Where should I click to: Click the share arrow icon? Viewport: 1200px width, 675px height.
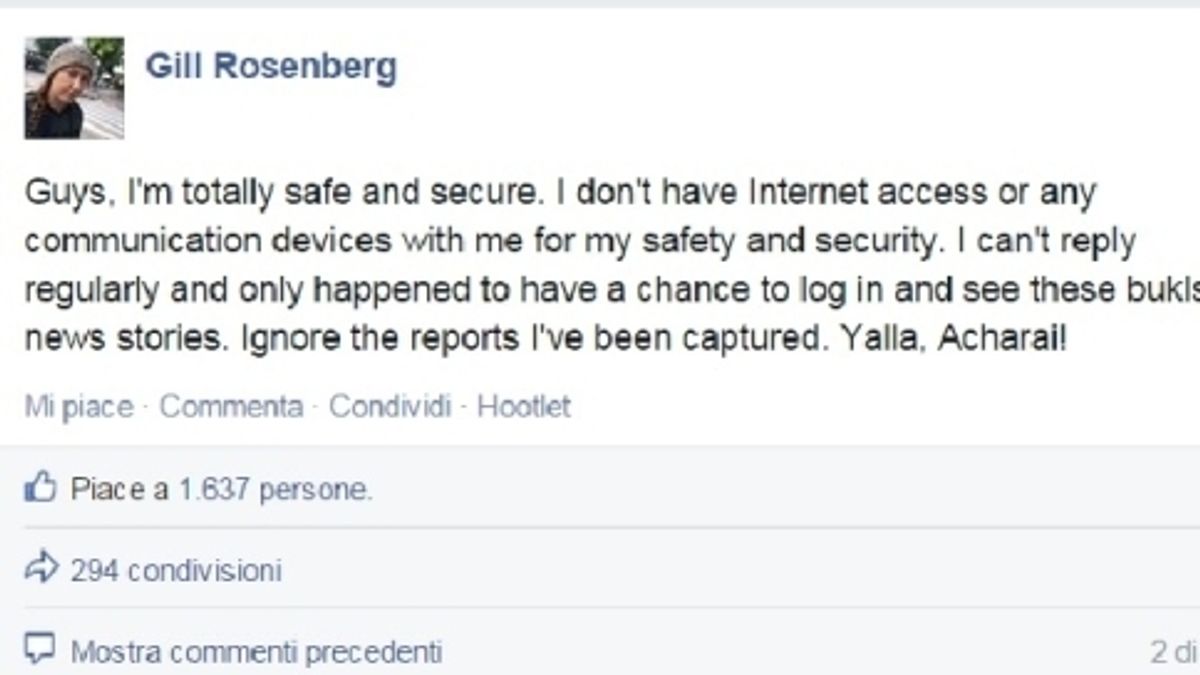pyautogui.click(x=39, y=569)
